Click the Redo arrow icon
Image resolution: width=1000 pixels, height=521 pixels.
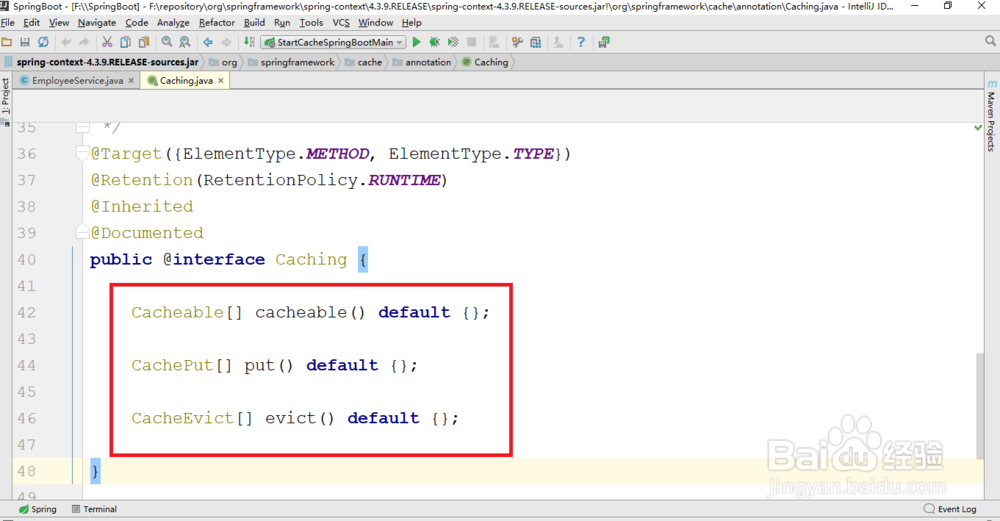pos(84,42)
